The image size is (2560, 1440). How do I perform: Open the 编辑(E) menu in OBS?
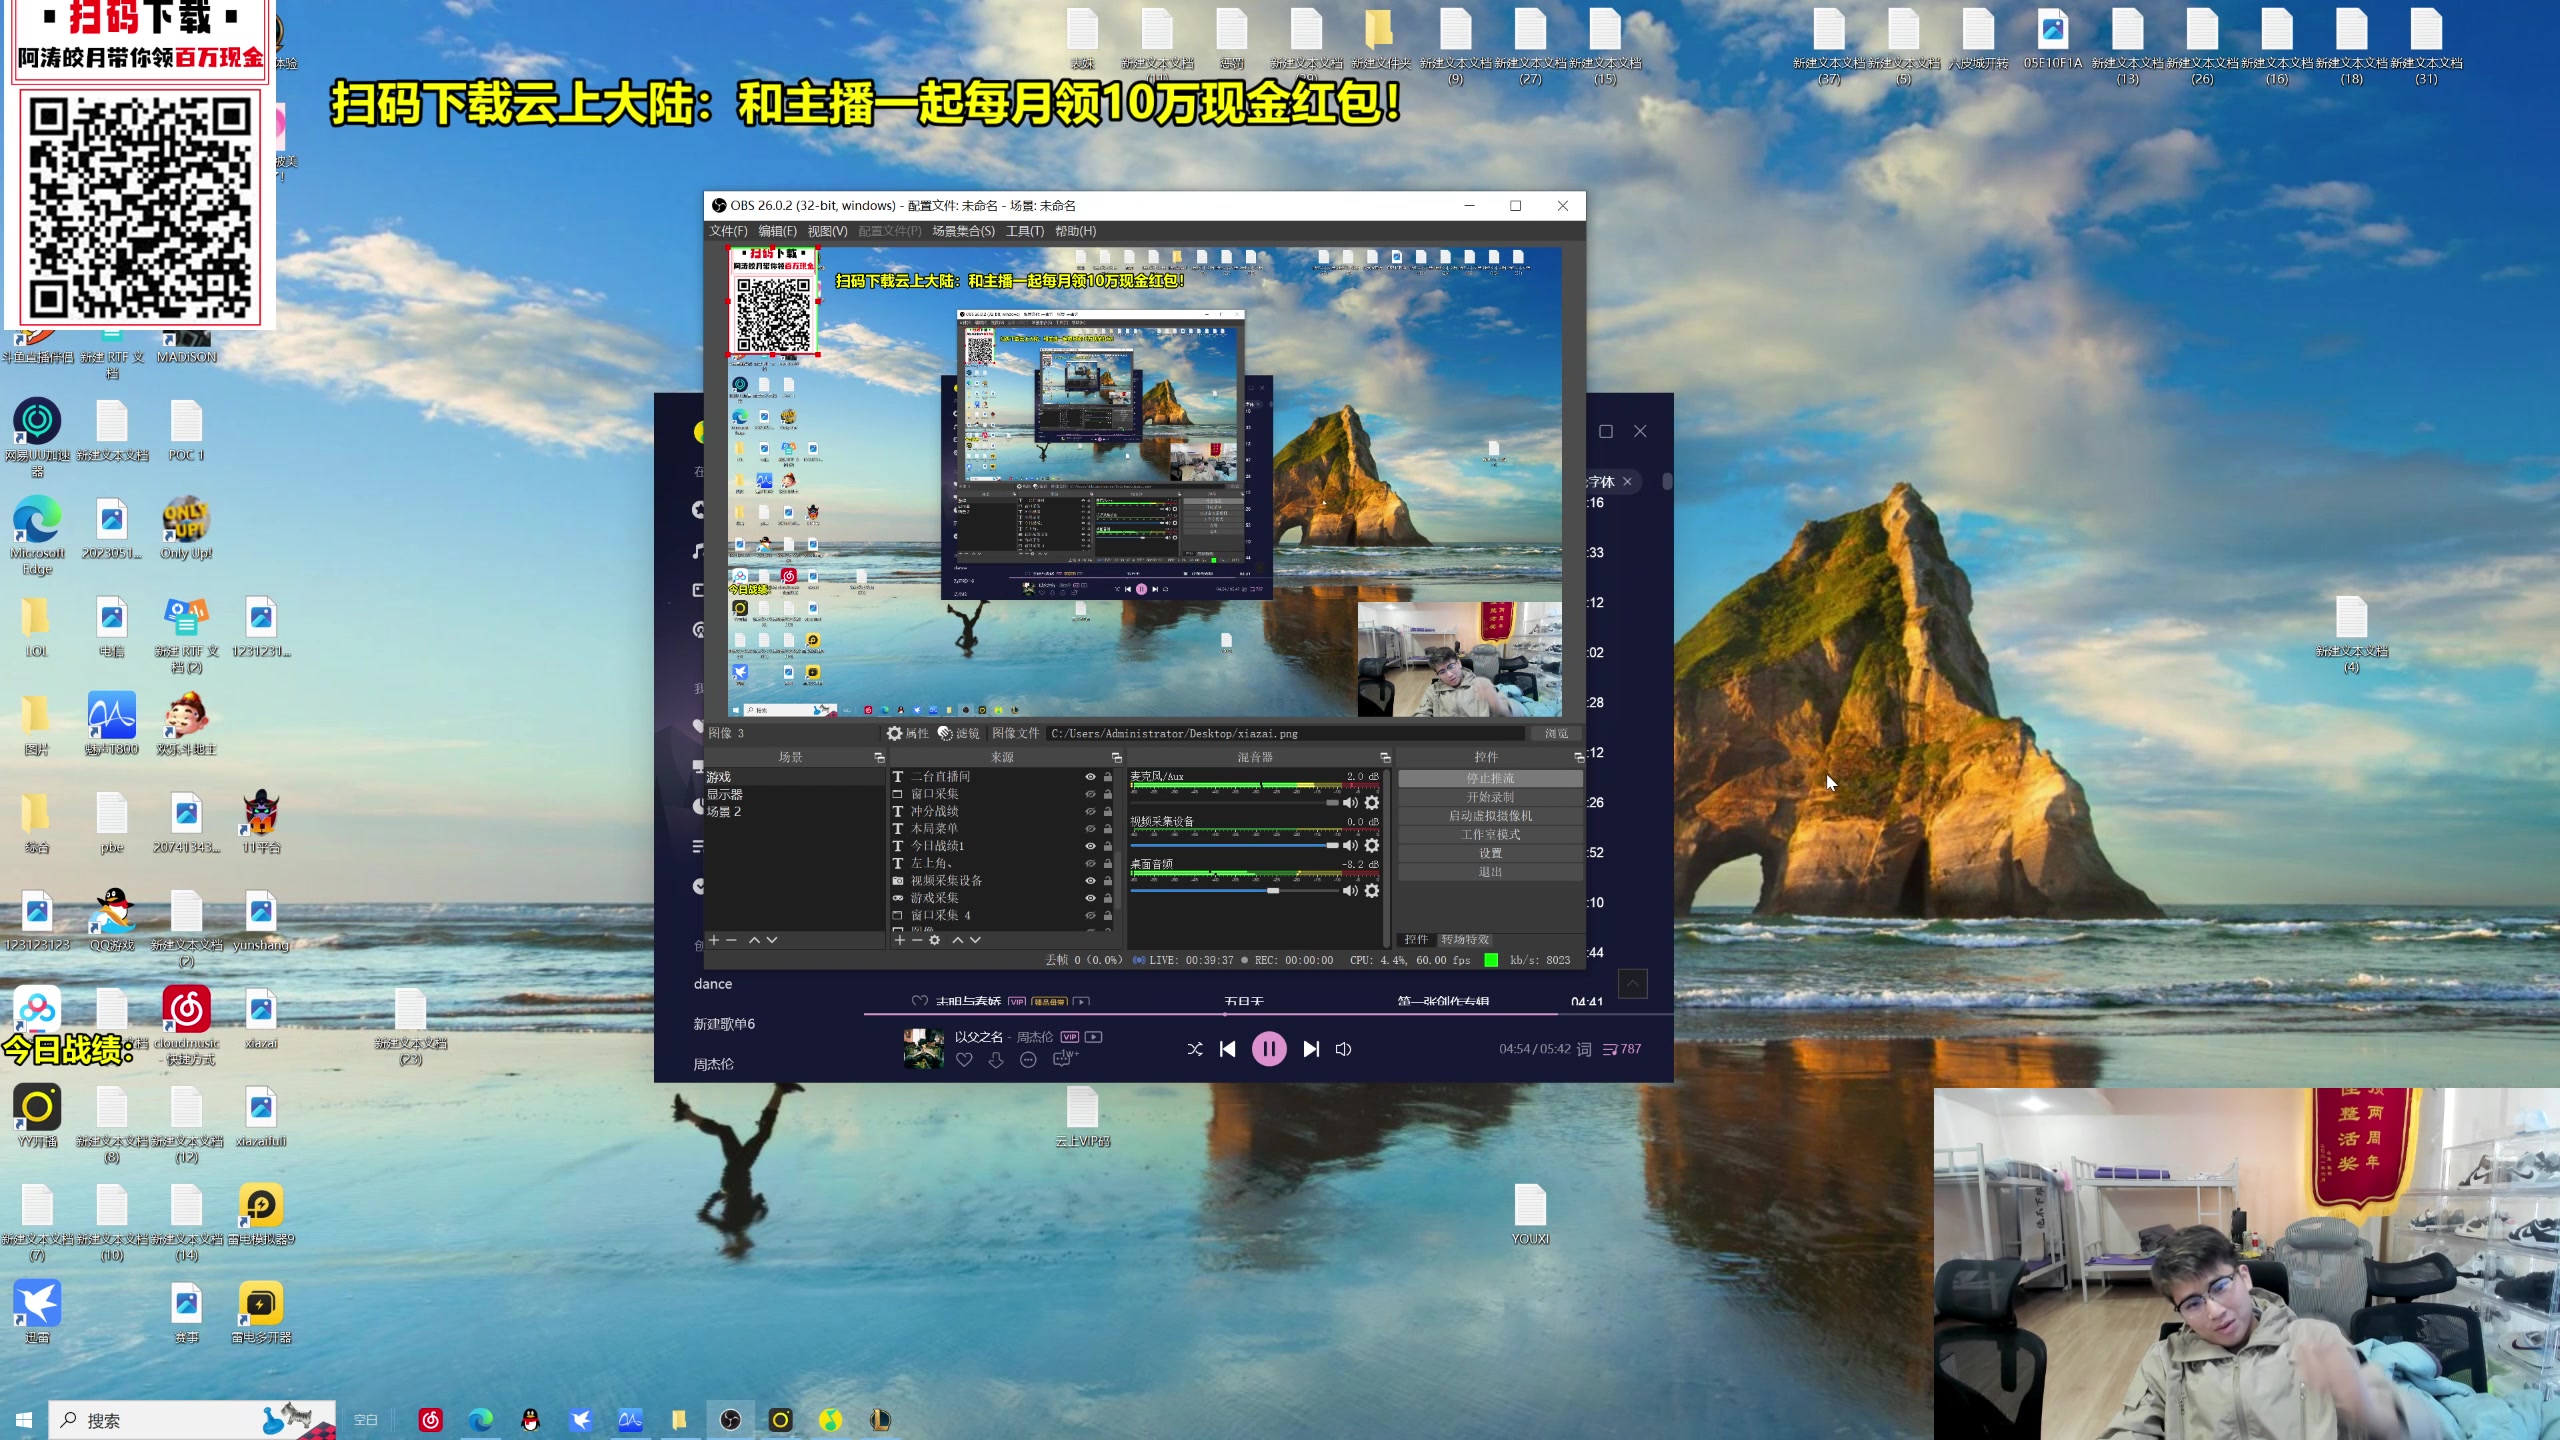click(777, 231)
